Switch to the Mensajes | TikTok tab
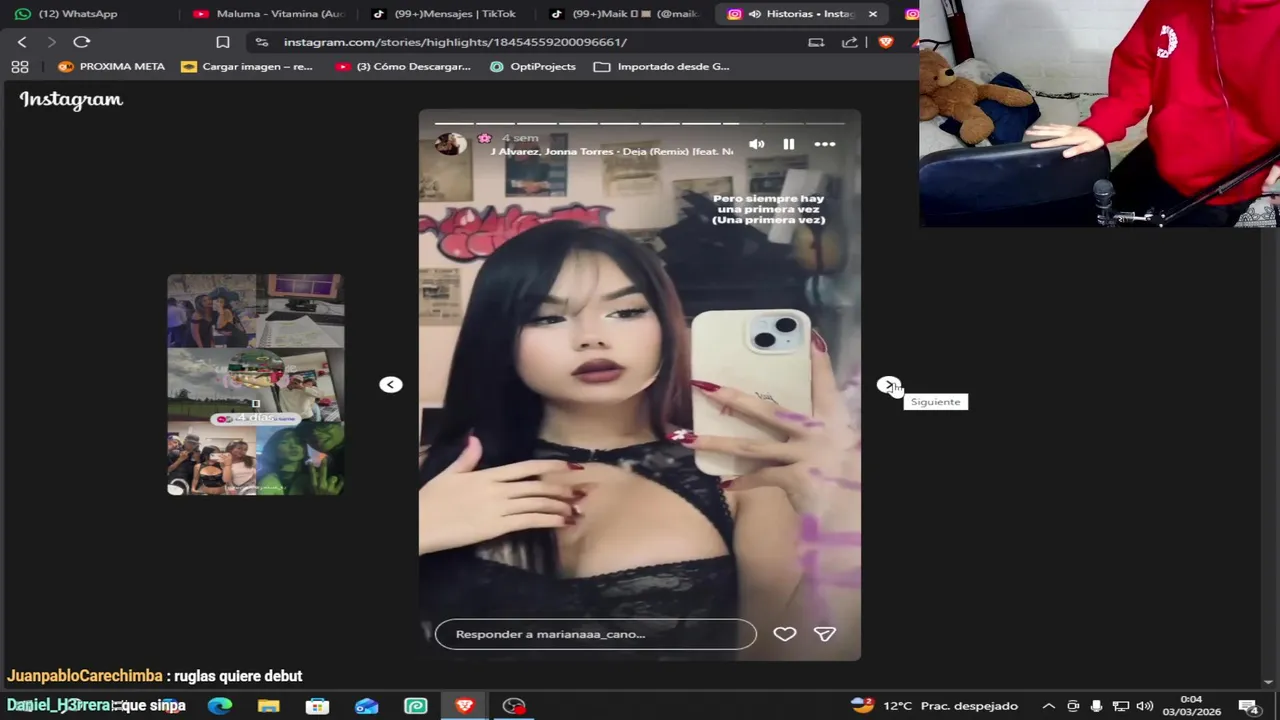The height and width of the screenshot is (720, 1280). point(444,14)
